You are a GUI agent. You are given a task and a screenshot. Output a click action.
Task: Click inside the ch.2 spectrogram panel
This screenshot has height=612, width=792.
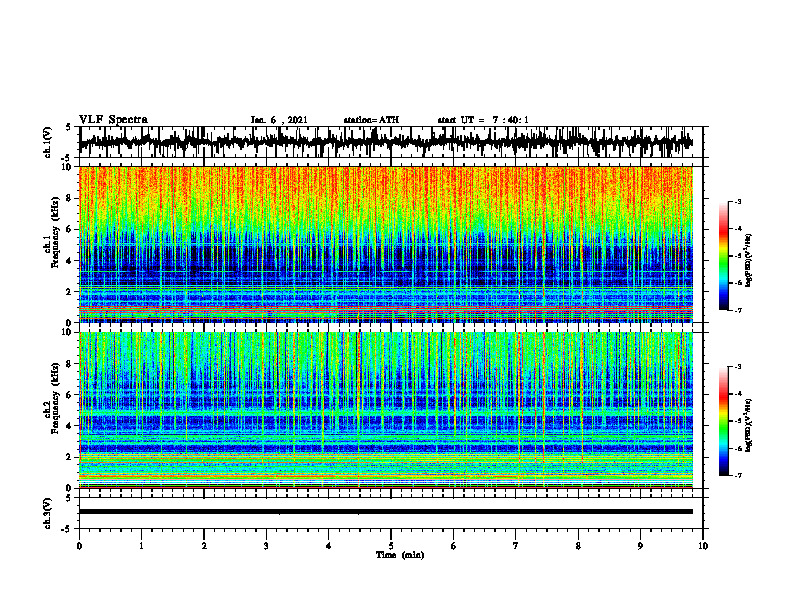[386, 410]
